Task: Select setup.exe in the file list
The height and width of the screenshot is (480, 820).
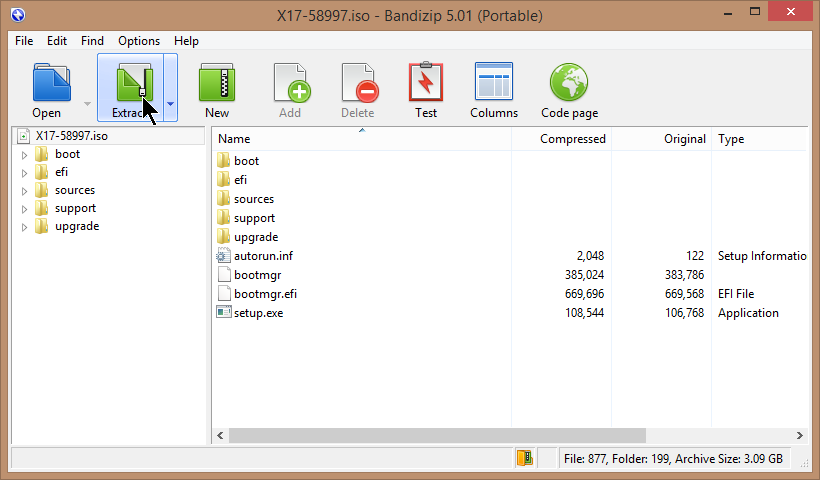Action: (258, 313)
